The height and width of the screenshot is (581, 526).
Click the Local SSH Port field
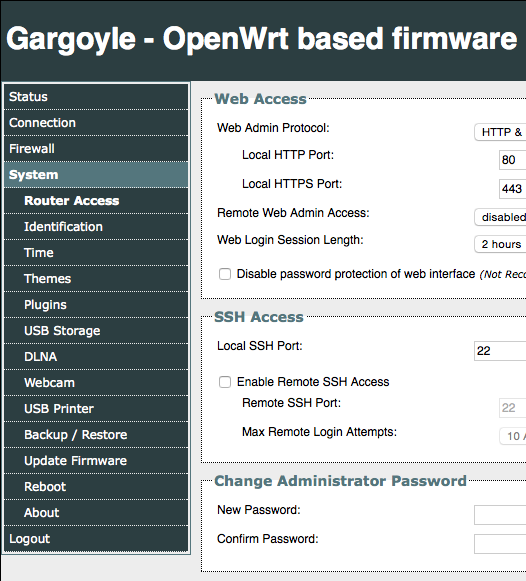[x=500, y=351]
